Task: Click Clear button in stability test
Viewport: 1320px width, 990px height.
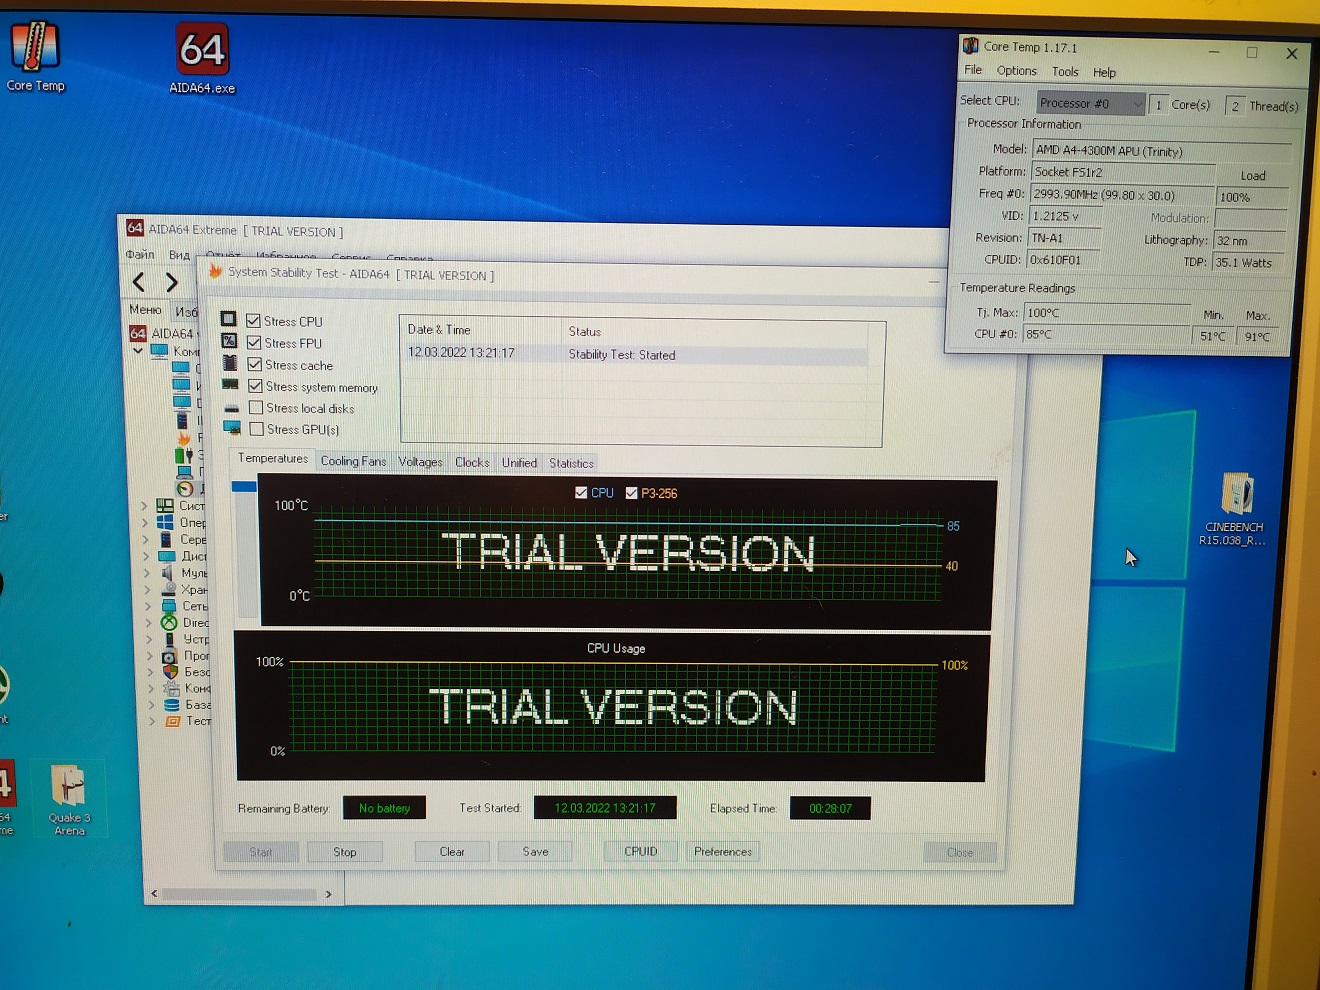Action: pyautogui.click(x=452, y=852)
